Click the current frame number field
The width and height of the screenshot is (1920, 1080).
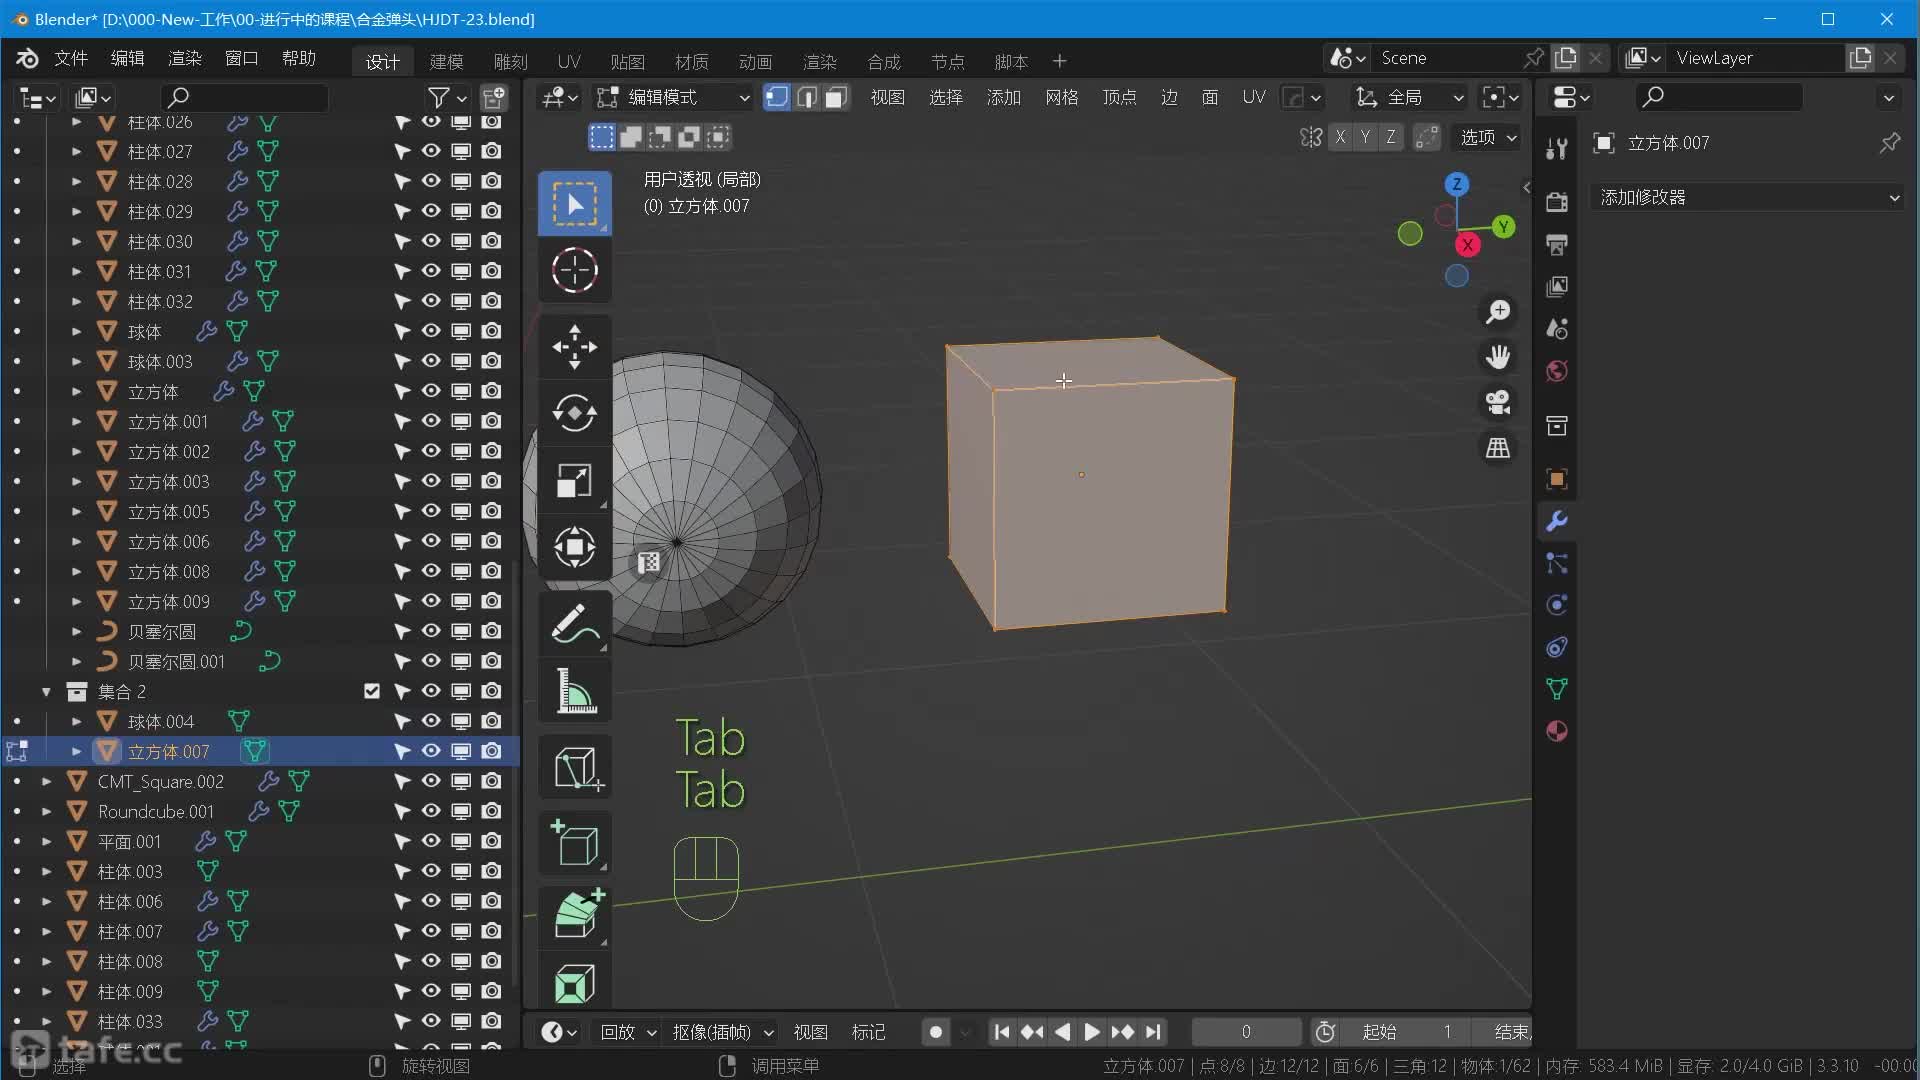pyautogui.click(x=1246, y=1031)
